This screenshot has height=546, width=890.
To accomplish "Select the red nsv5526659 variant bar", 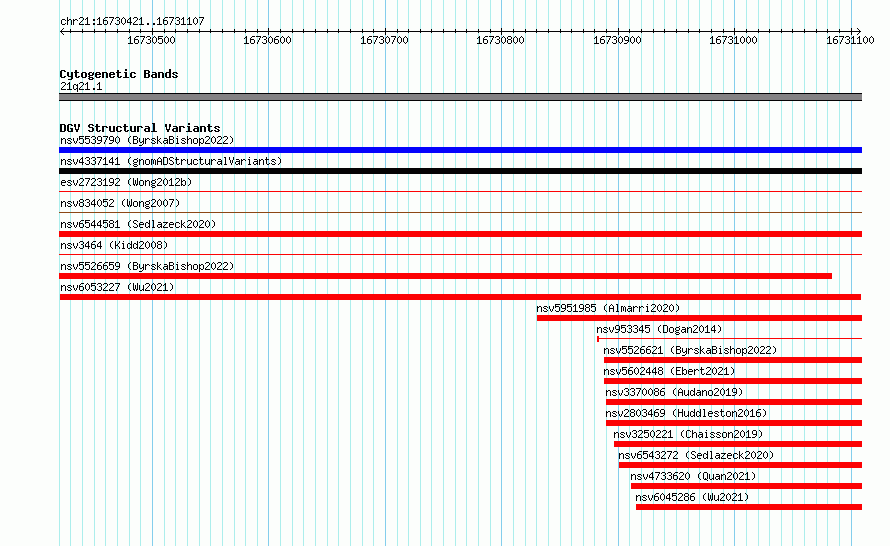I will (x=446, y=276).
